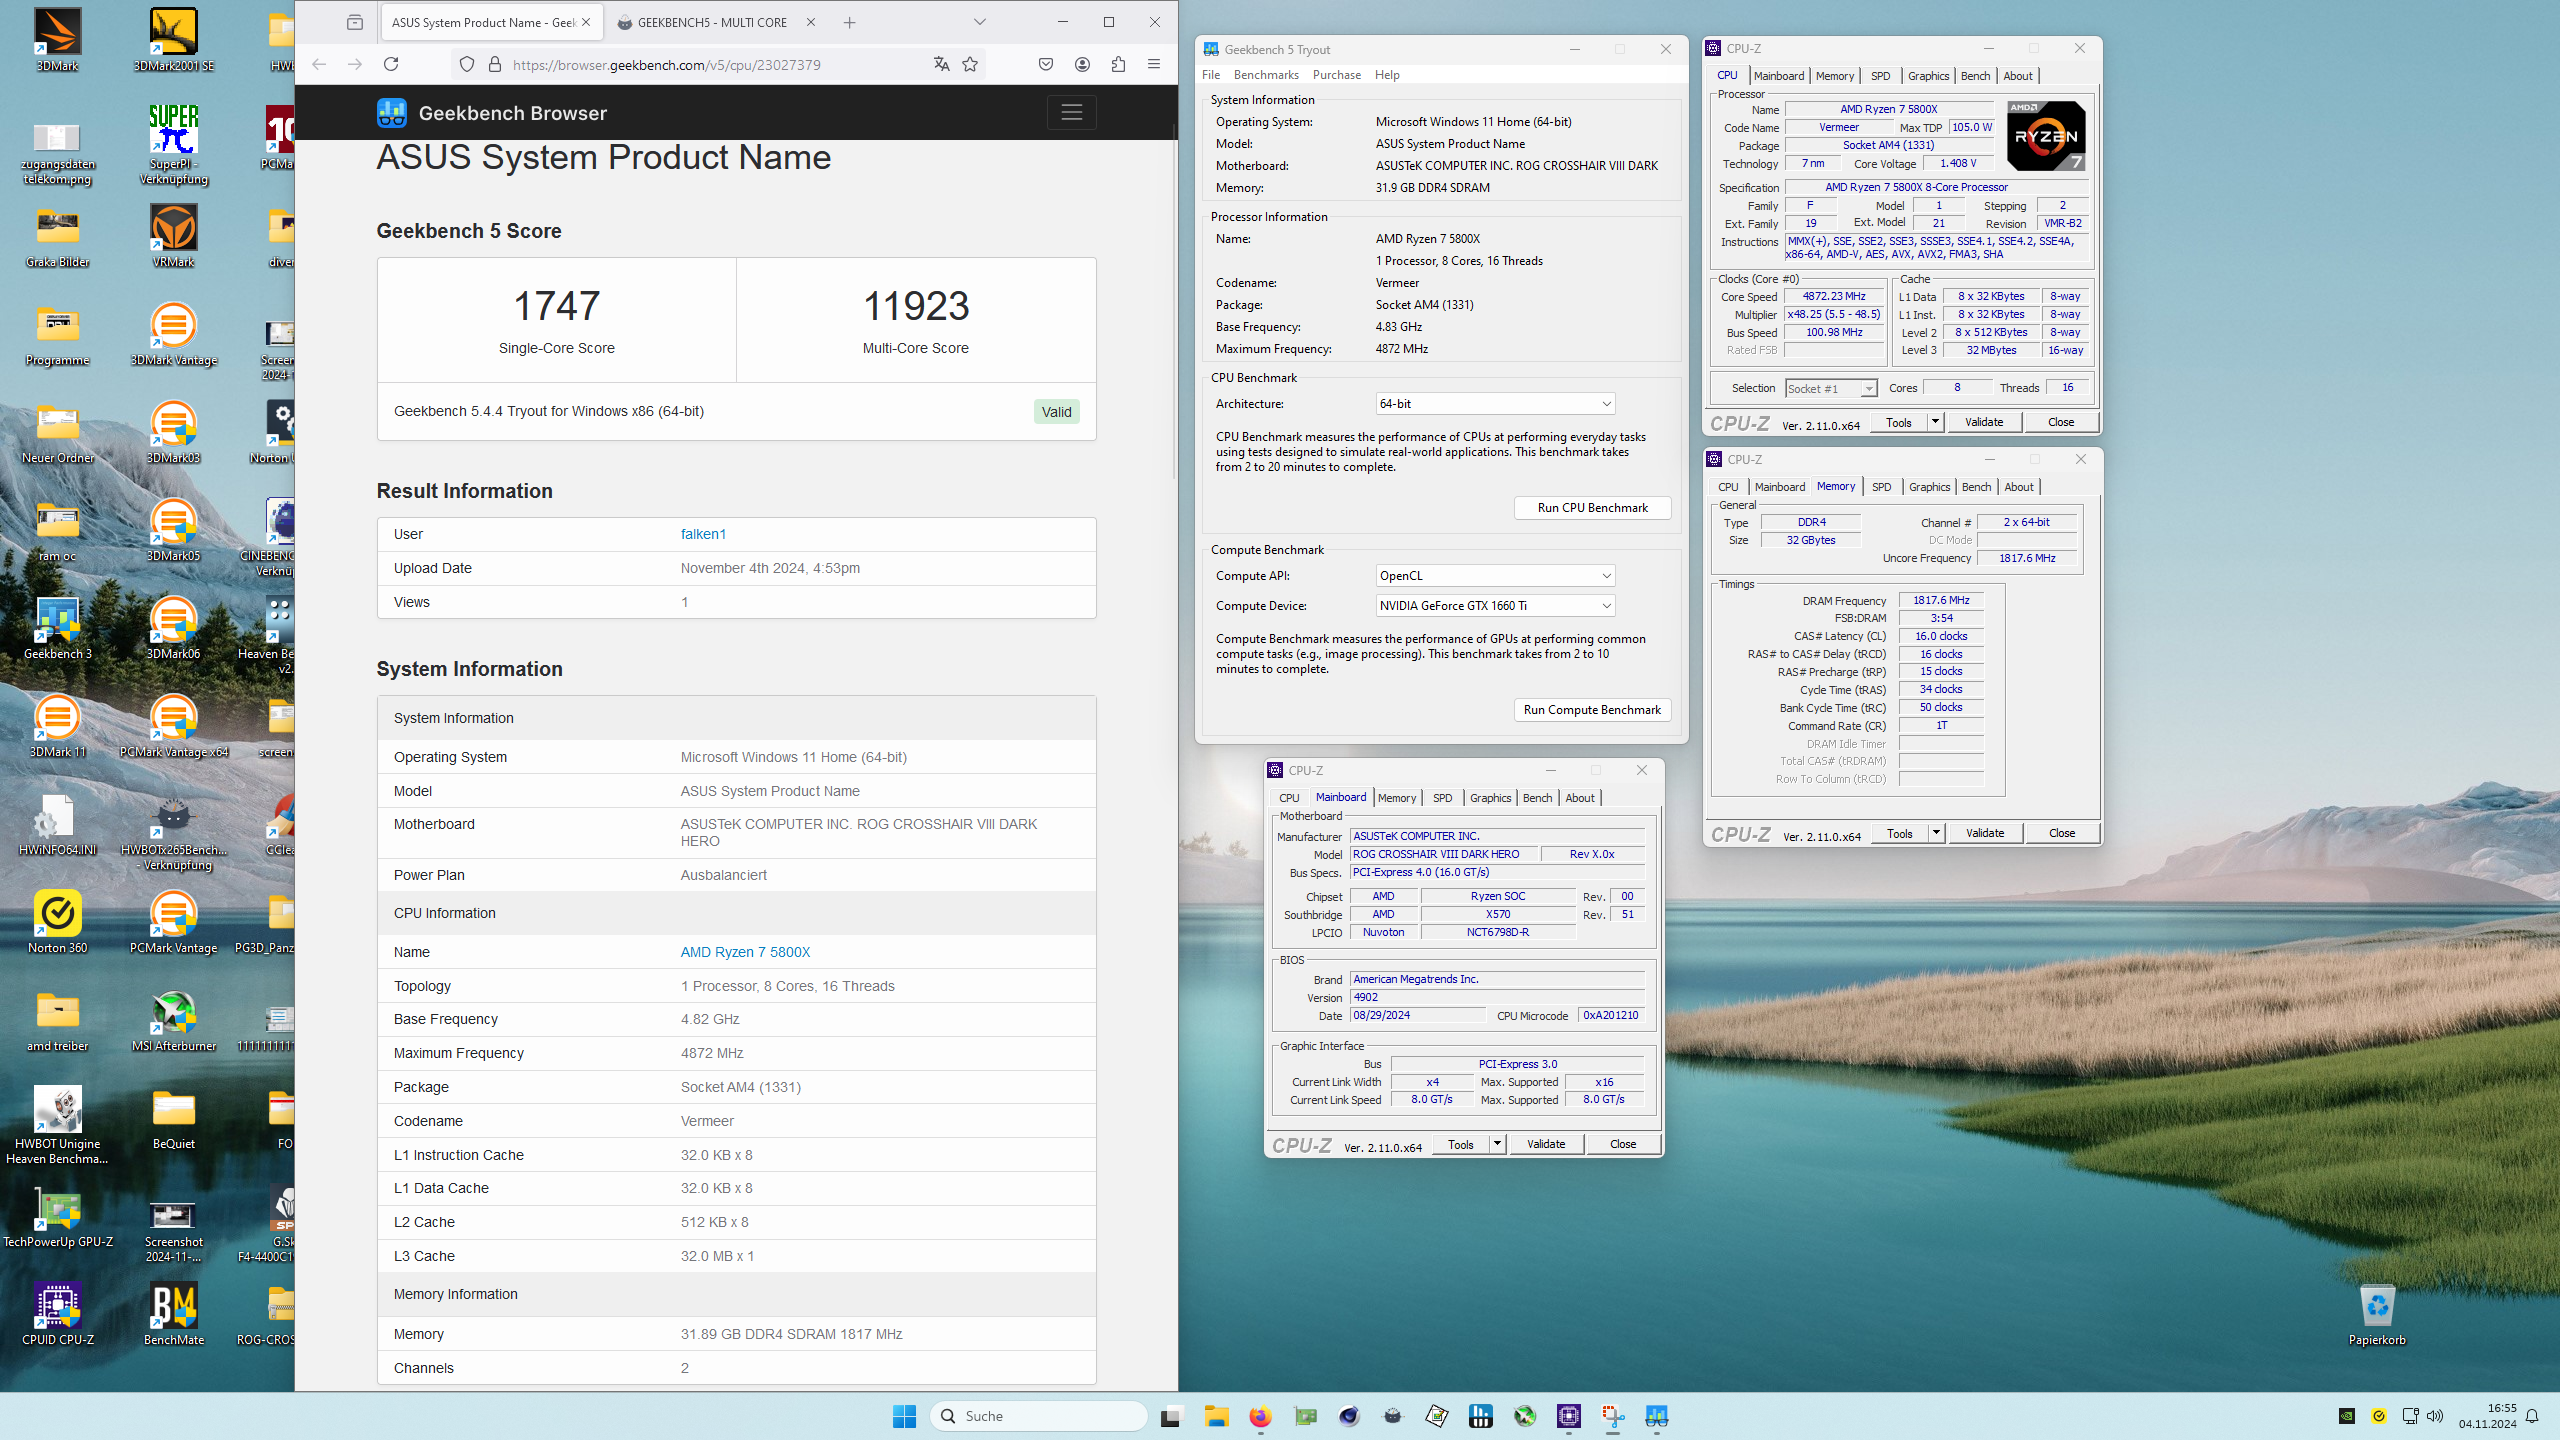The width and height of the screenshot is (2560, 1440).
Task: Open Norton 360 desktop icon
Action: [x=57, y=922]
